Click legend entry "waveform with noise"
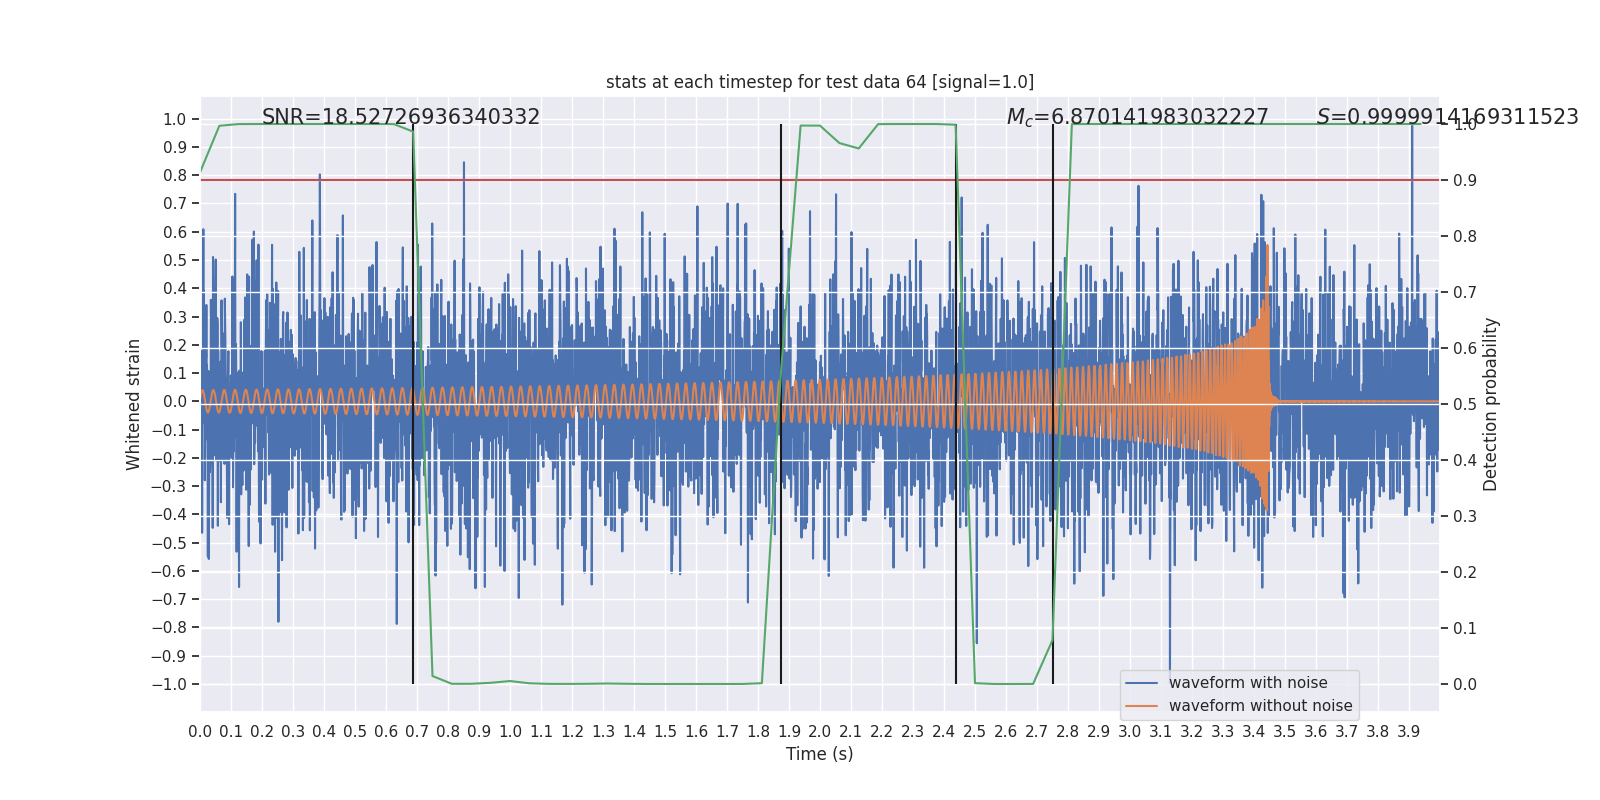The height and width of the screenshot is (800, 1600). tap(1248, 683)
